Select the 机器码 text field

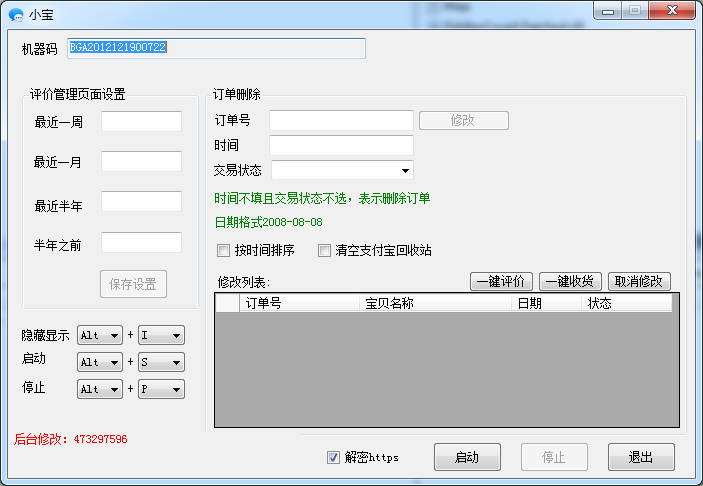coord(216,48)
